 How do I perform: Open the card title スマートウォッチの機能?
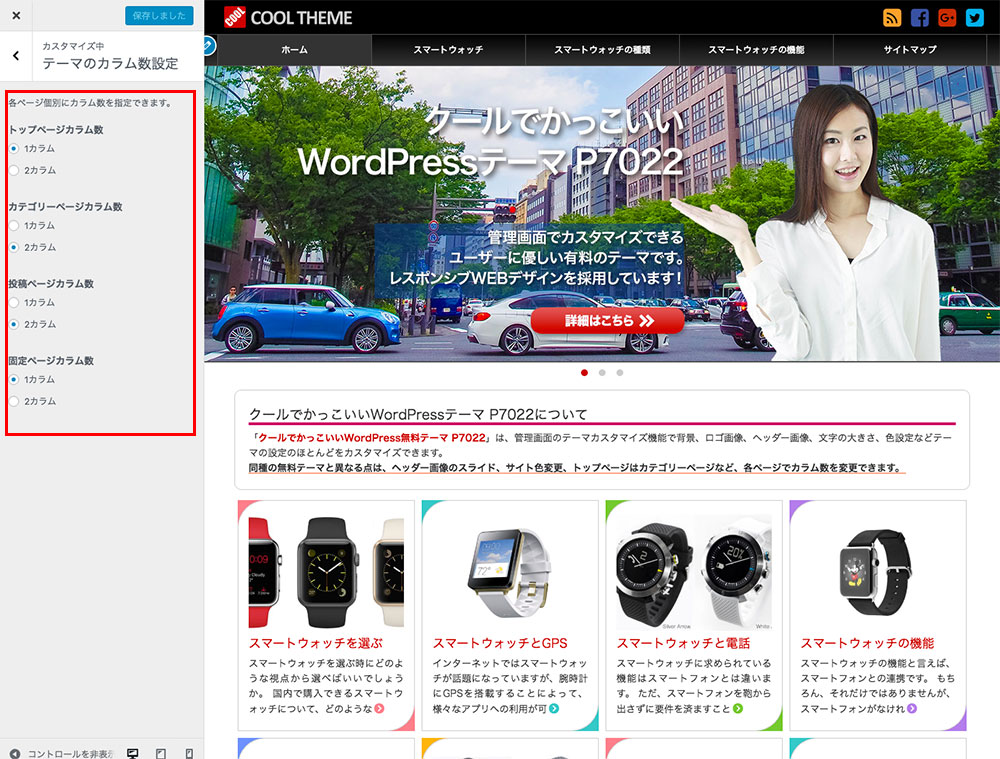click(867, 643)
